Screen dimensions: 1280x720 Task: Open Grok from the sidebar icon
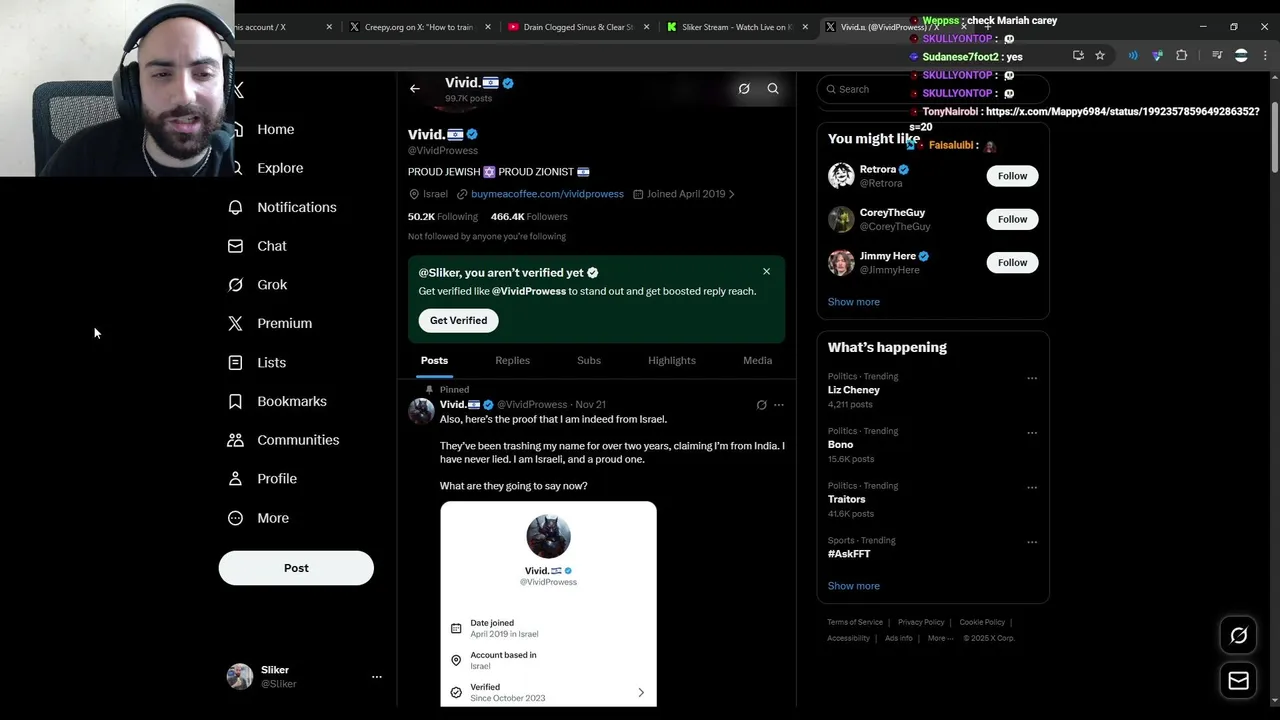235,285
